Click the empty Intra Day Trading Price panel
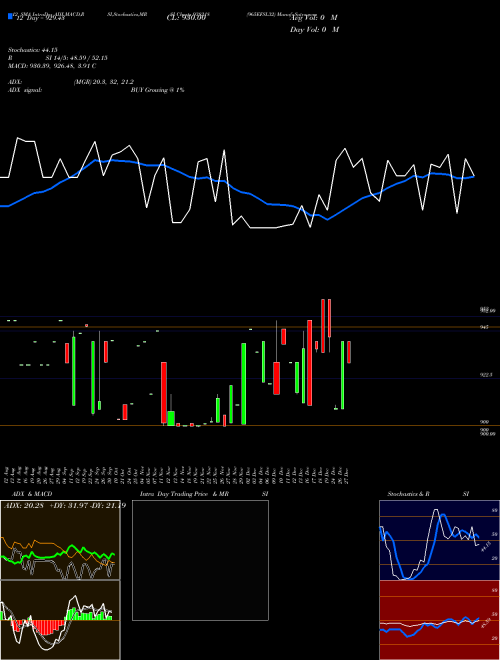Viewport: 500px width, 660px height. 200,560
